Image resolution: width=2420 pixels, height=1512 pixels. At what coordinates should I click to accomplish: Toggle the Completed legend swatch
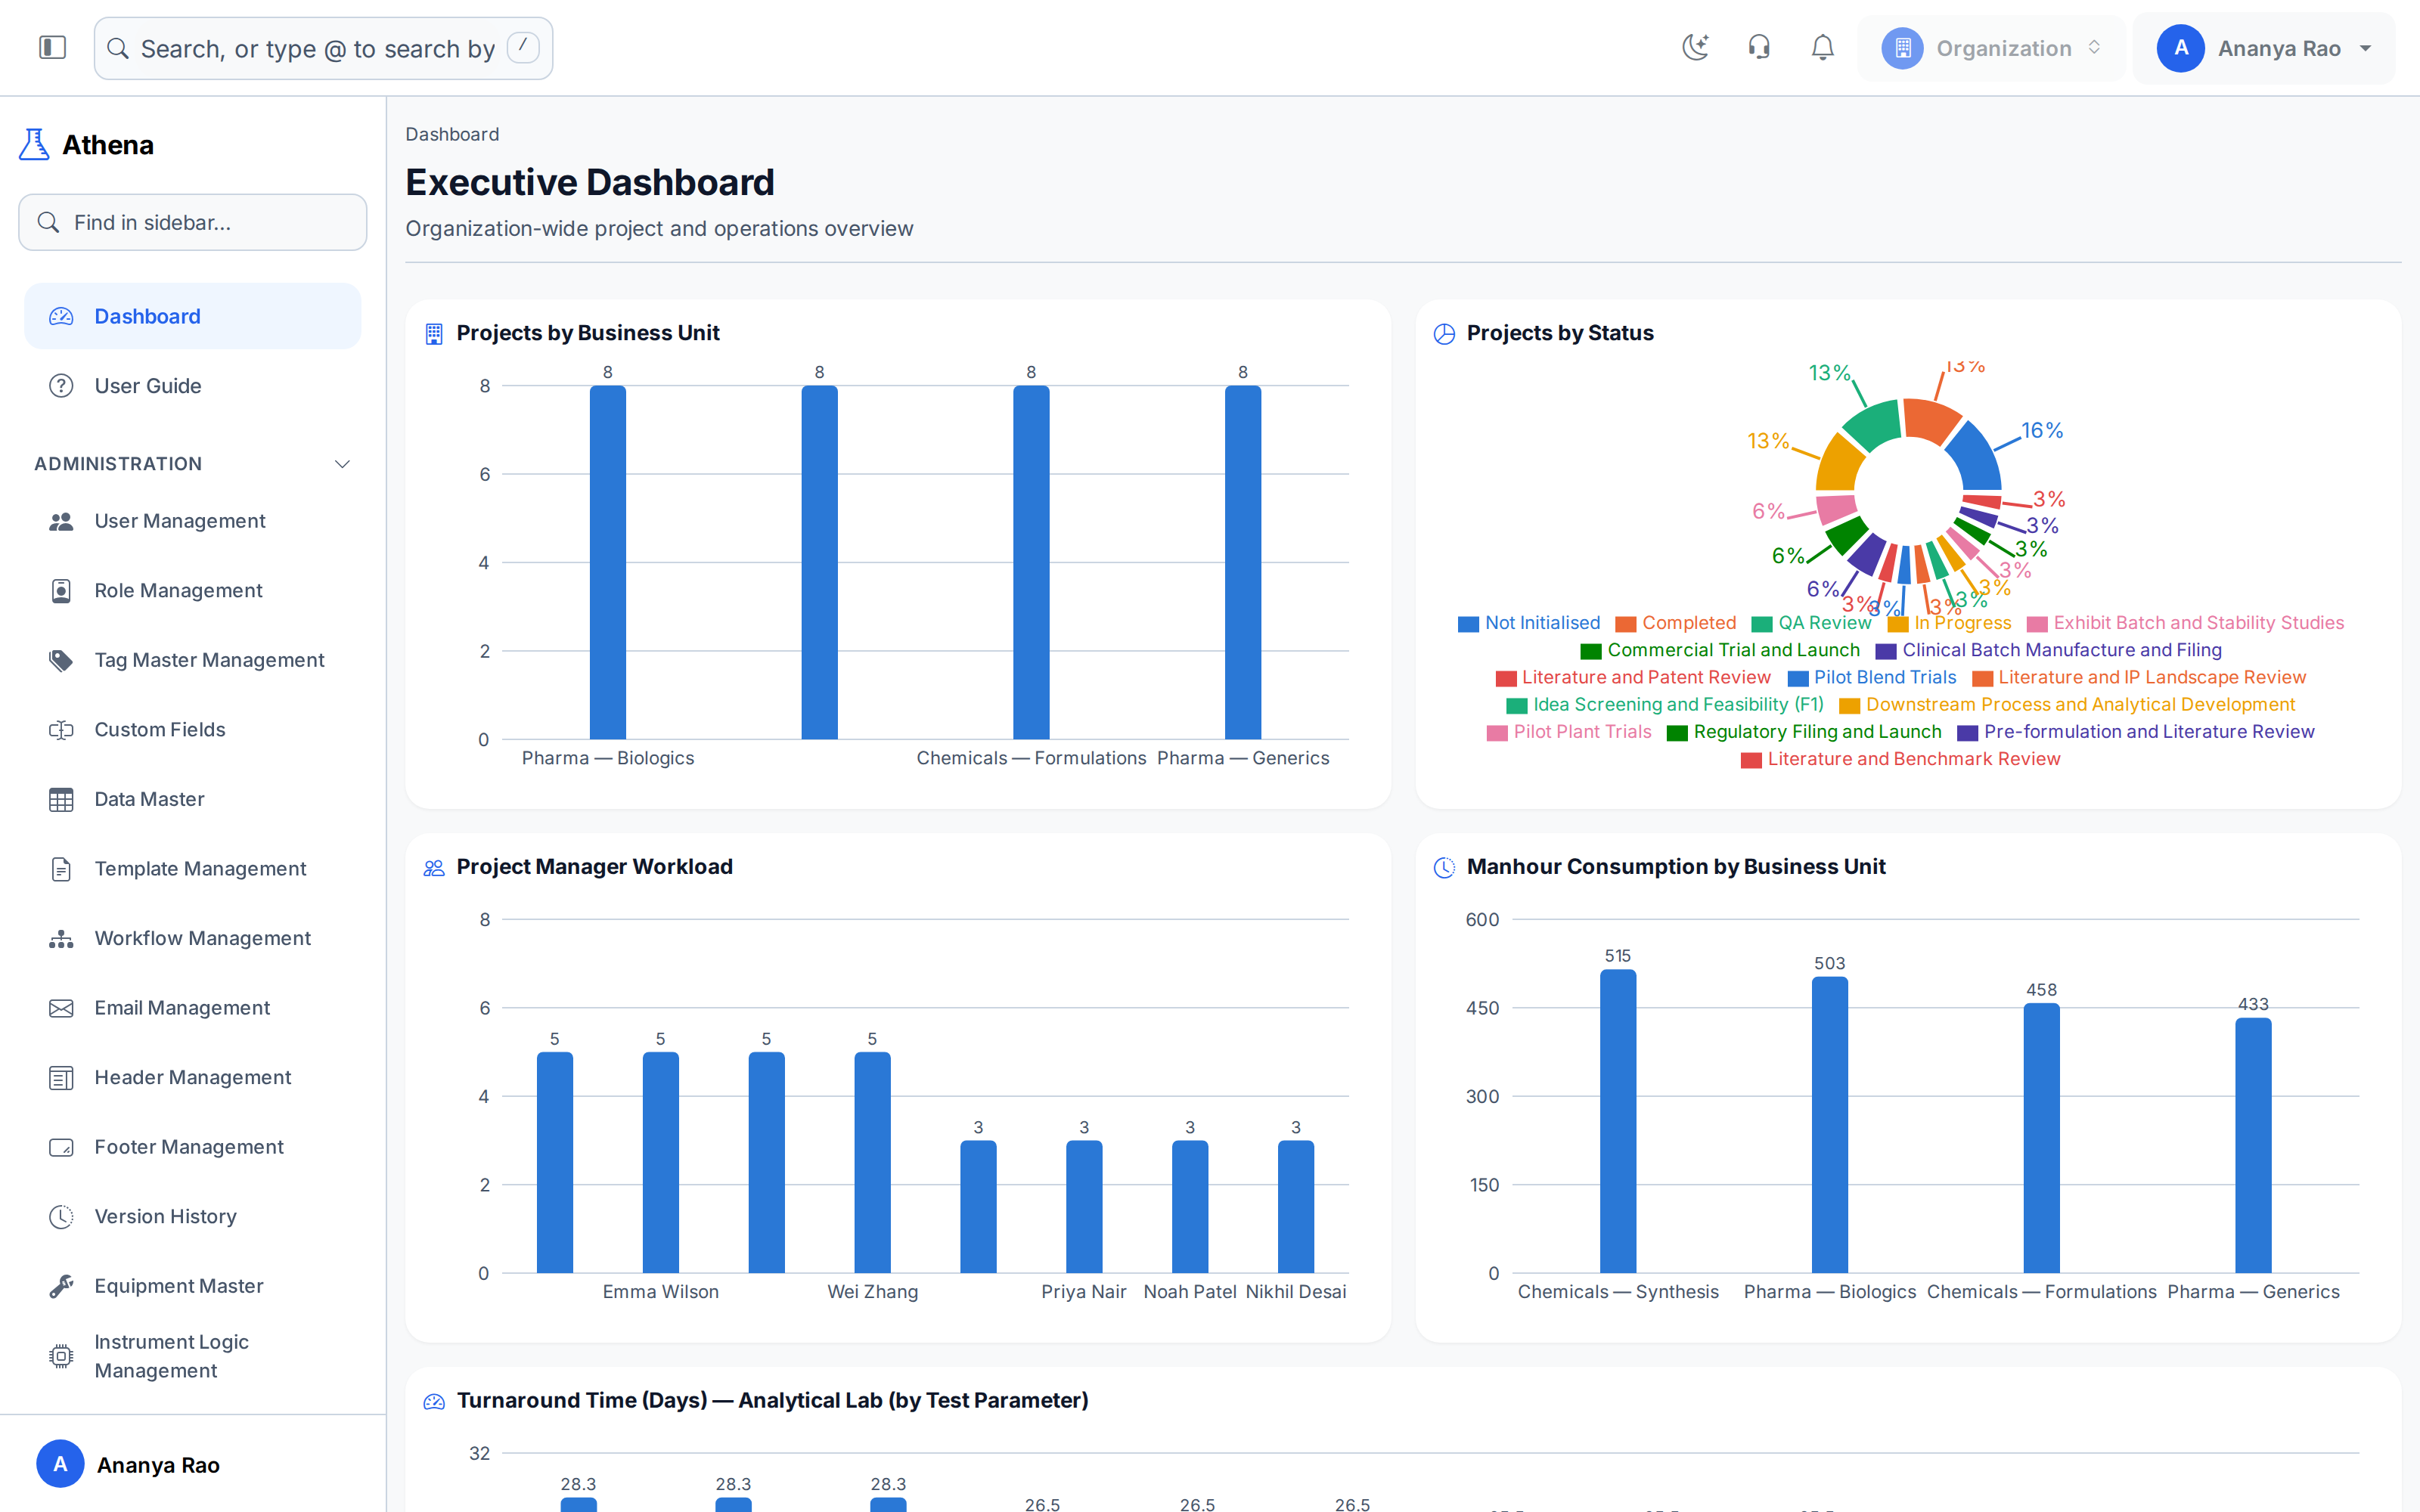point(1625,624)
